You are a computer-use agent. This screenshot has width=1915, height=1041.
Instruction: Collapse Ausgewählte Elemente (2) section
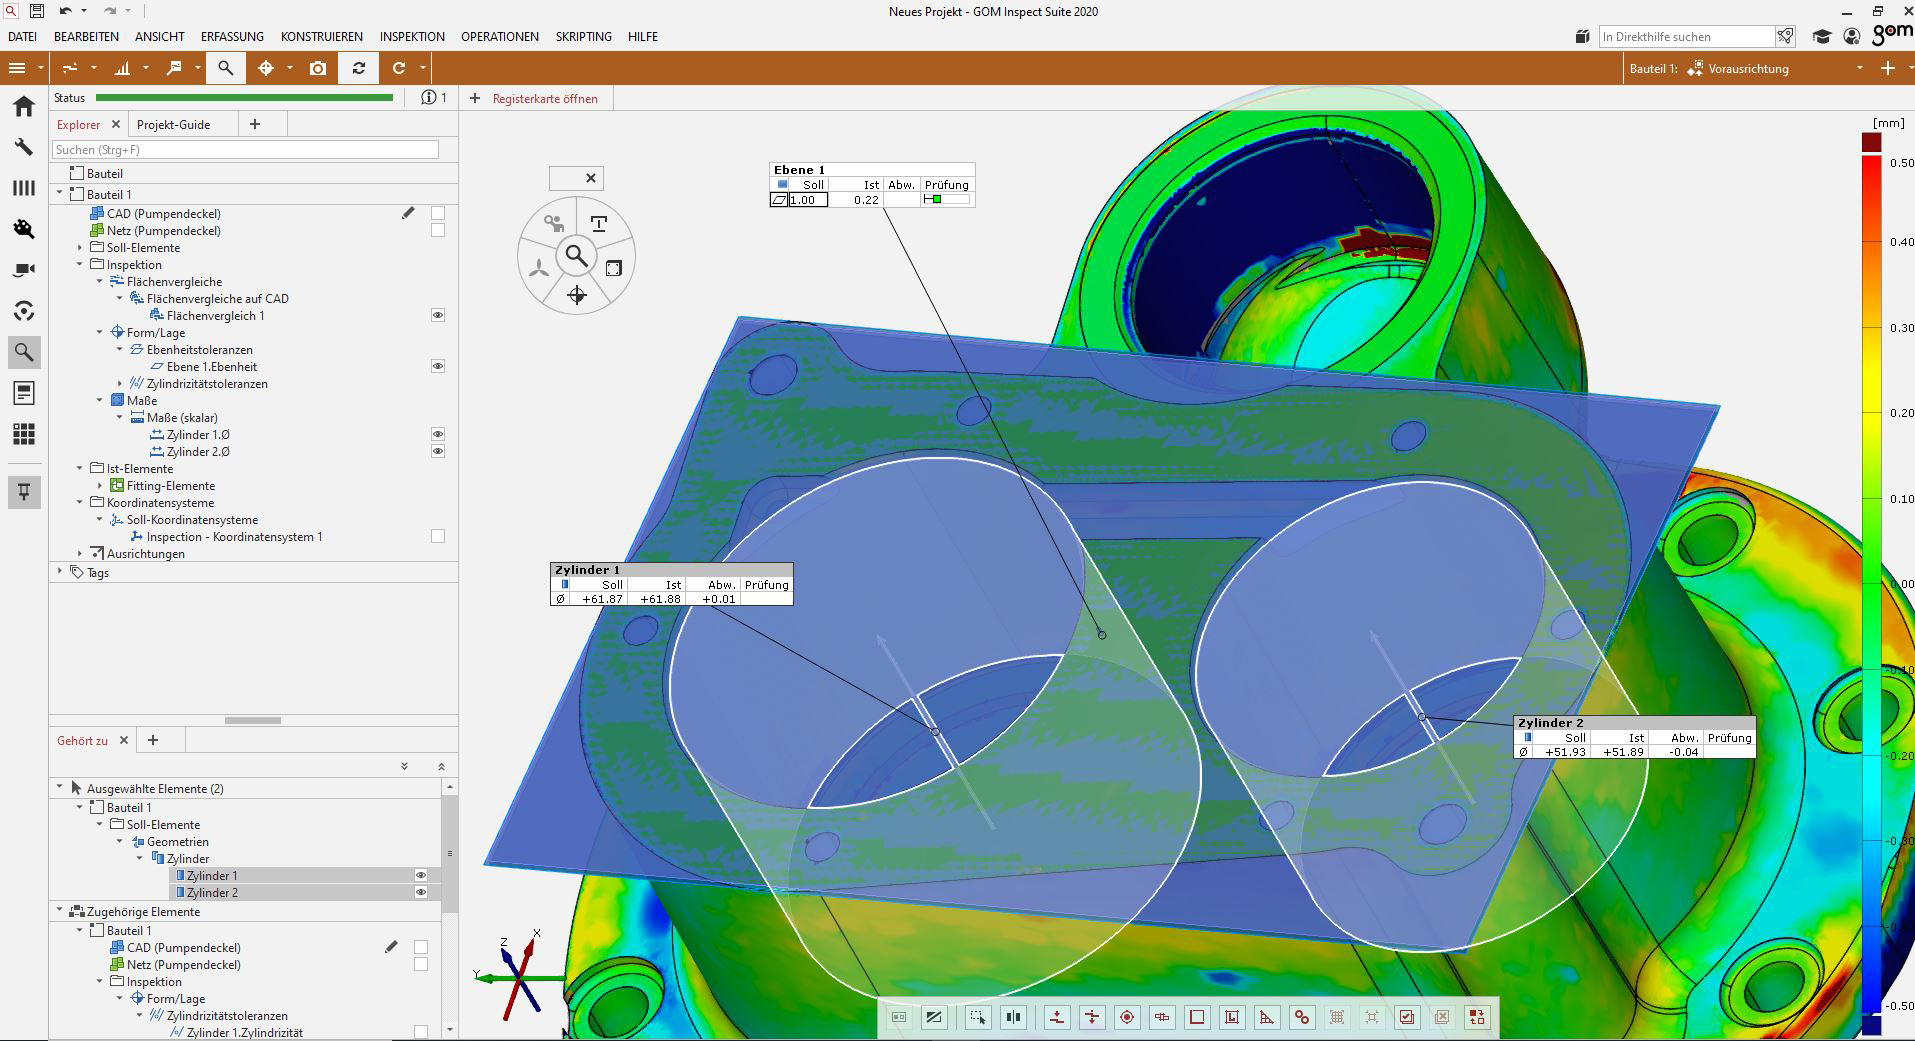[60, 787]
